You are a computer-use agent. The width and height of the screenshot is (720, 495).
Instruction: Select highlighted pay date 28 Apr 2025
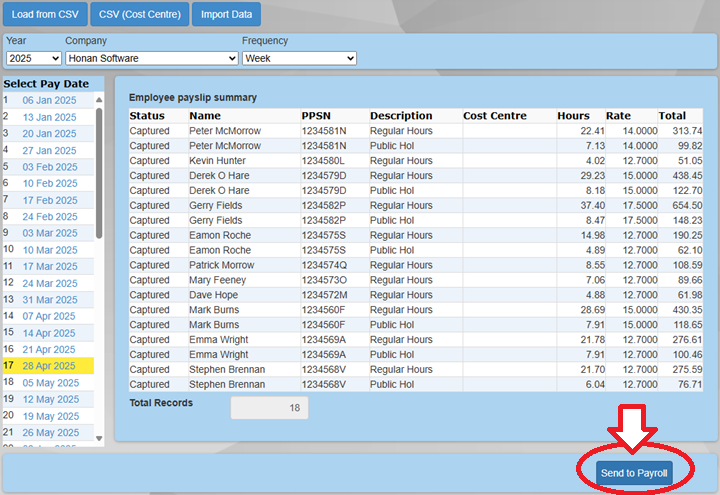[x=49, y=366]
